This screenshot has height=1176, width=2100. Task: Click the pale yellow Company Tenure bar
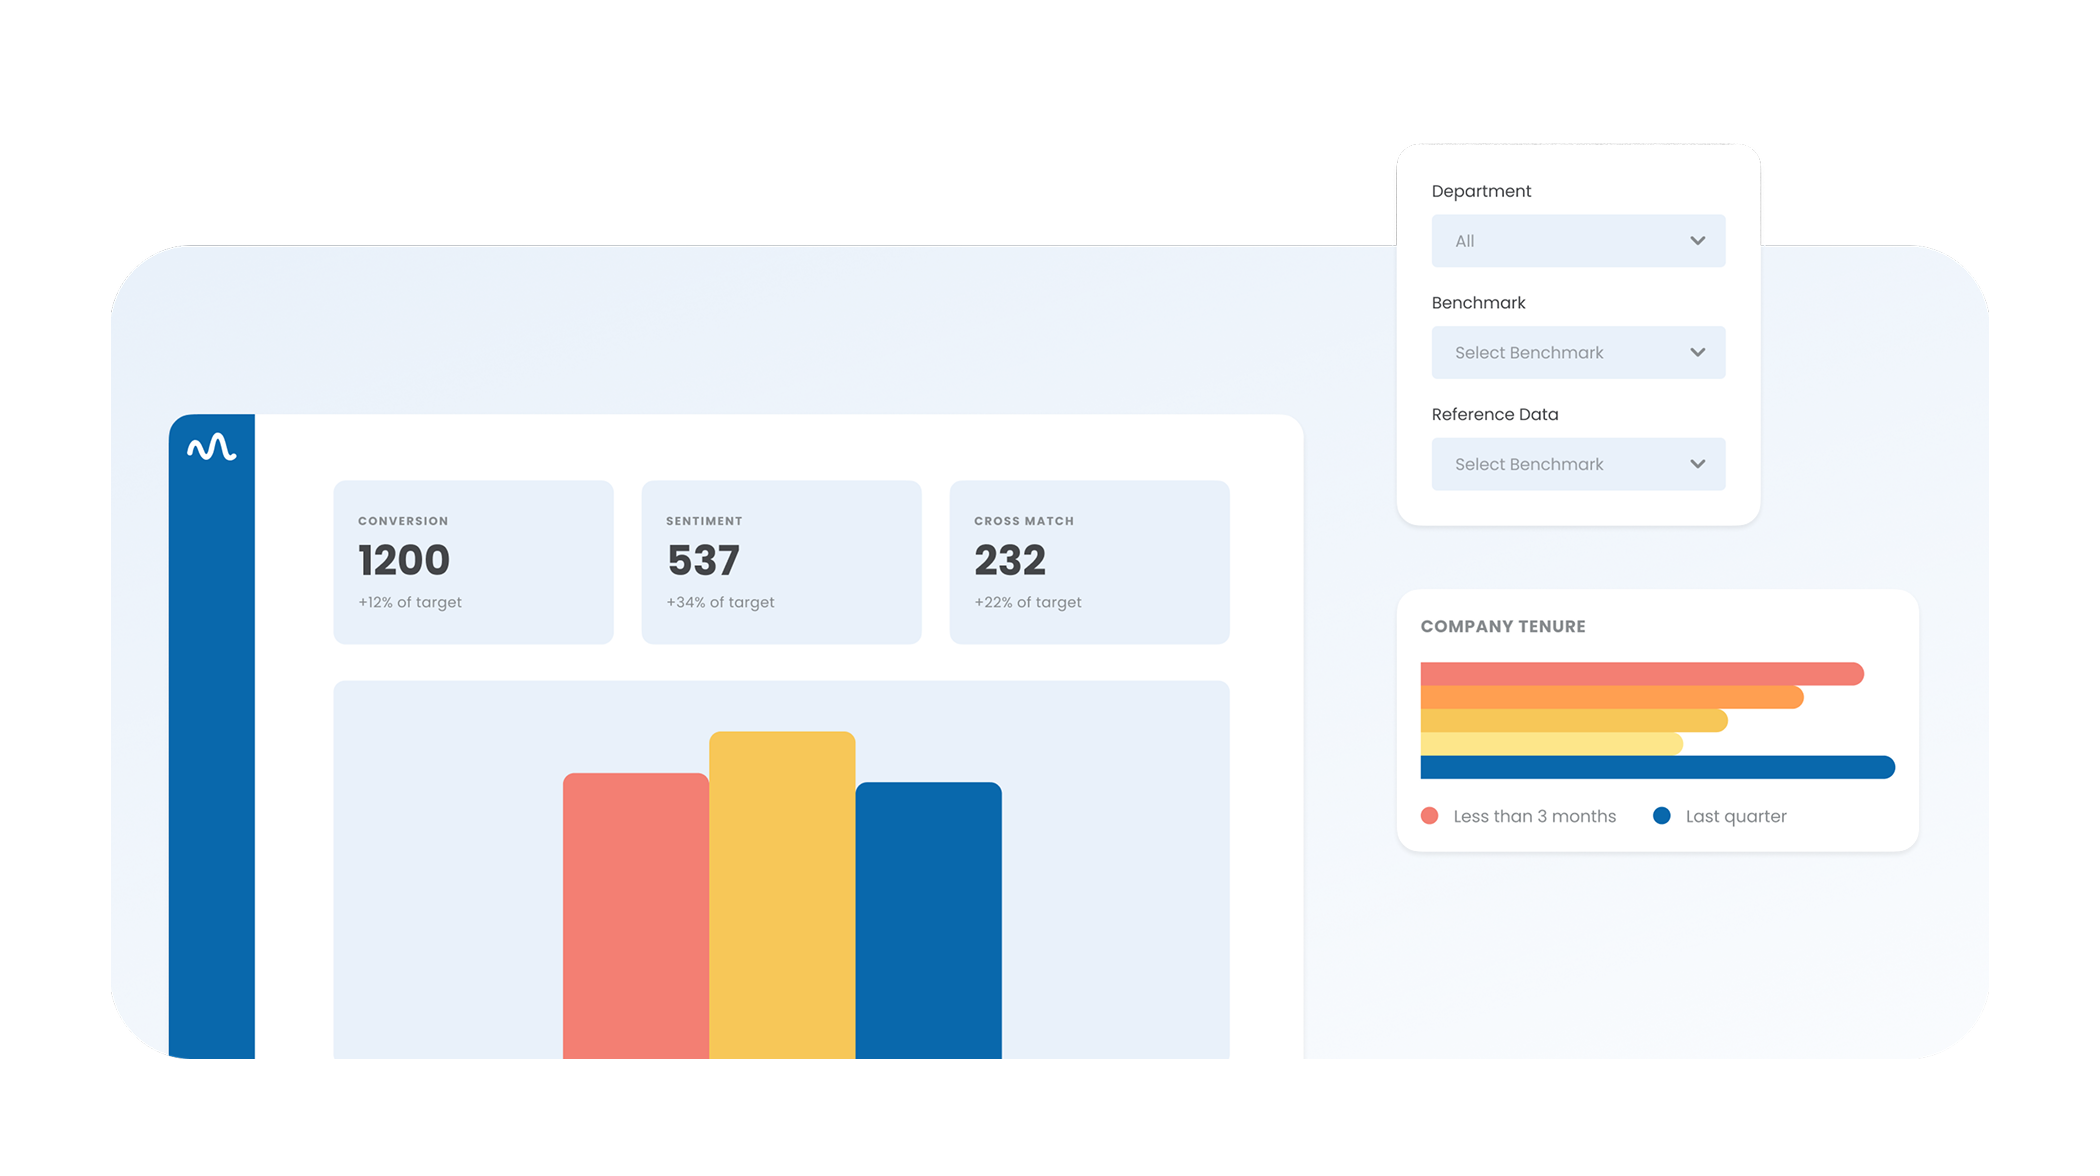[1551, 744]
